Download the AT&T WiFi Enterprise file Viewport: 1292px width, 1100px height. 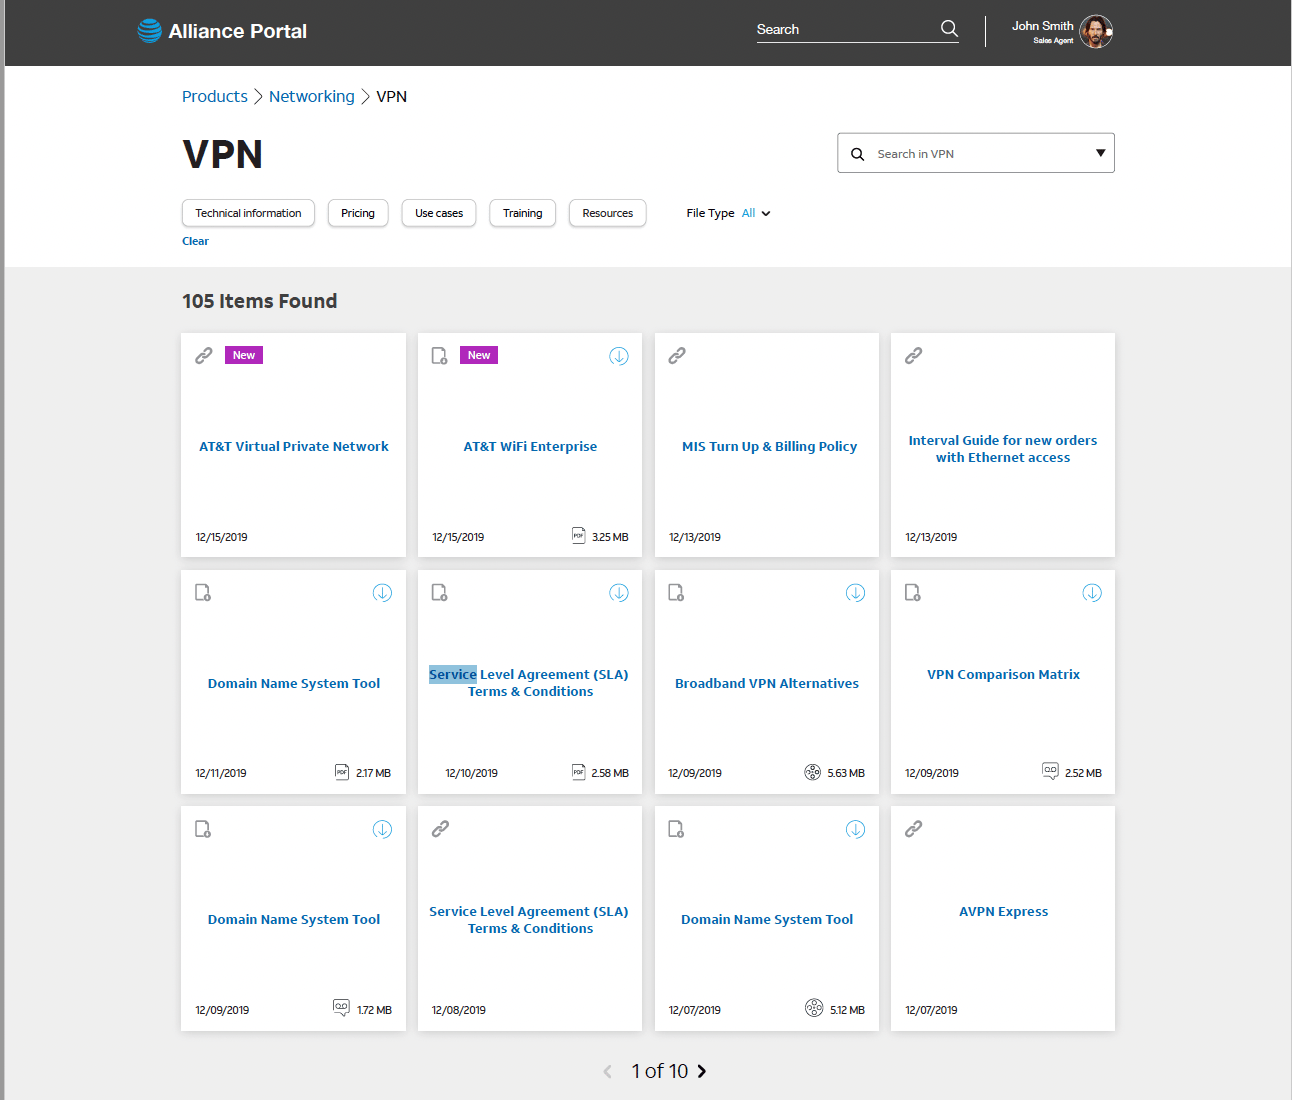(619, 356)
